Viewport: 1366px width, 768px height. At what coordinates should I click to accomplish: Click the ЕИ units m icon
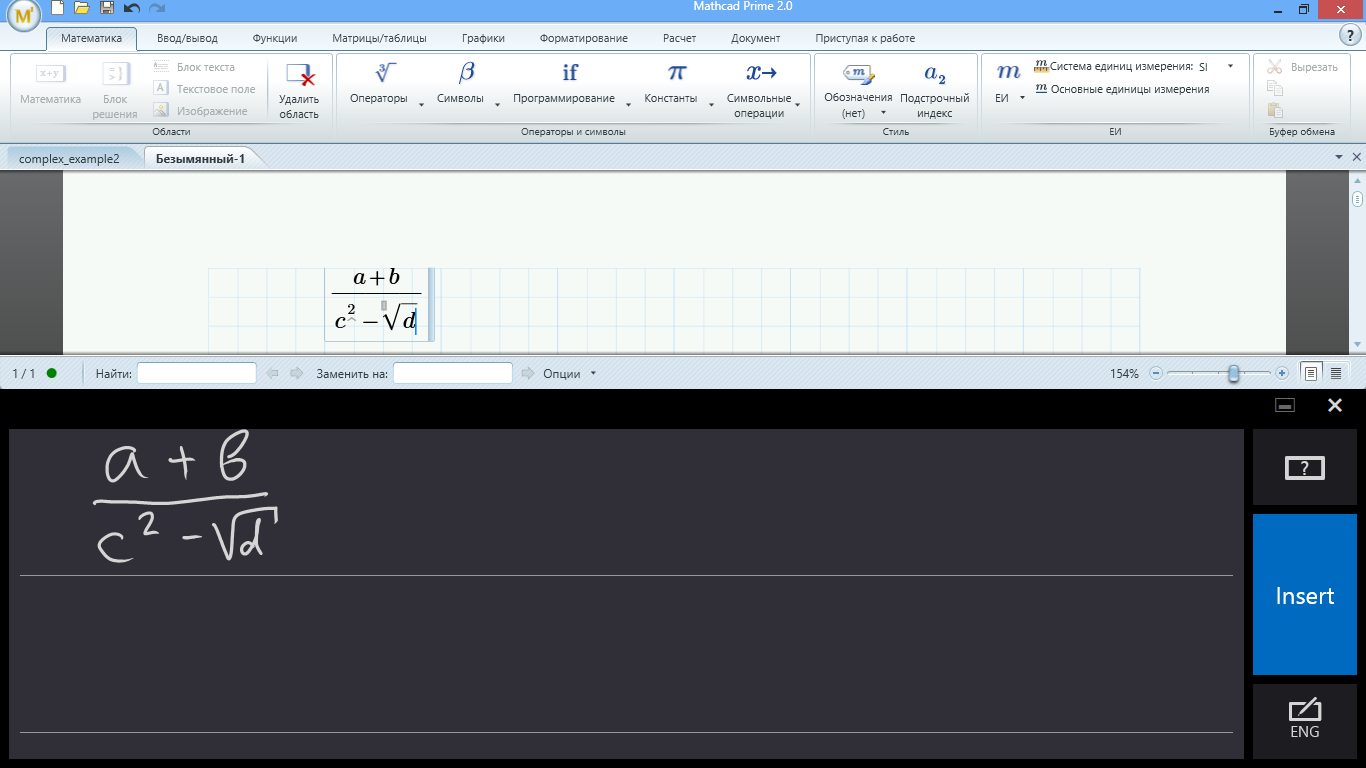point(1009,73)
